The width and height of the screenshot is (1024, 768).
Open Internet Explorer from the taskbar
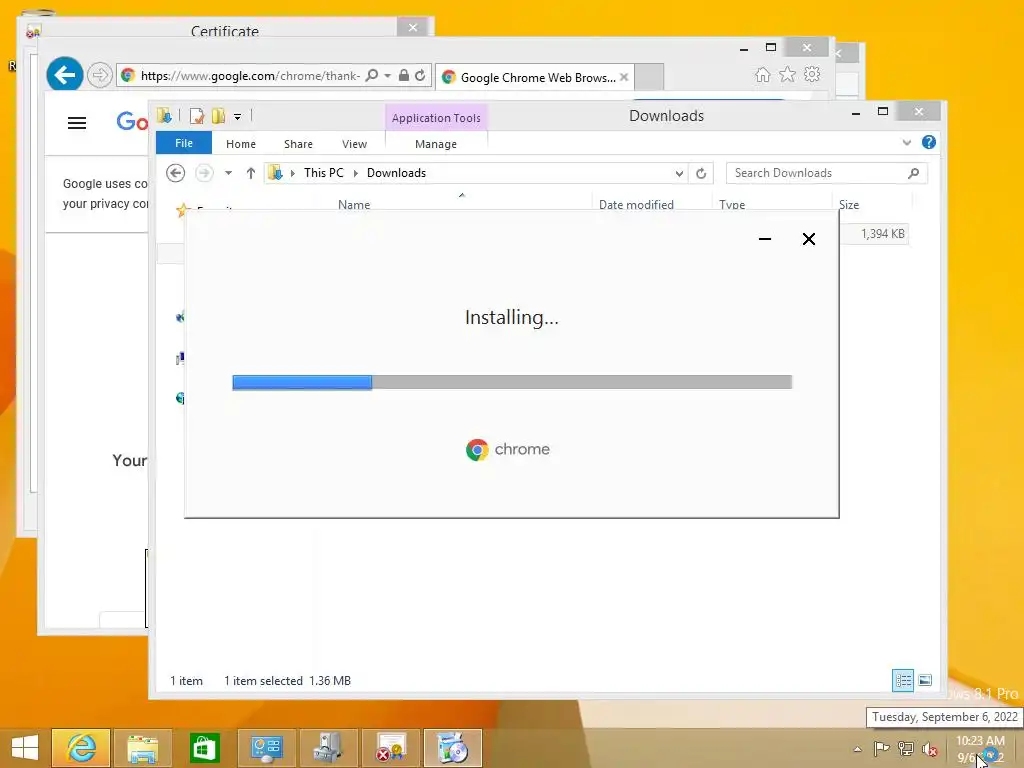(x=81, y=748)
